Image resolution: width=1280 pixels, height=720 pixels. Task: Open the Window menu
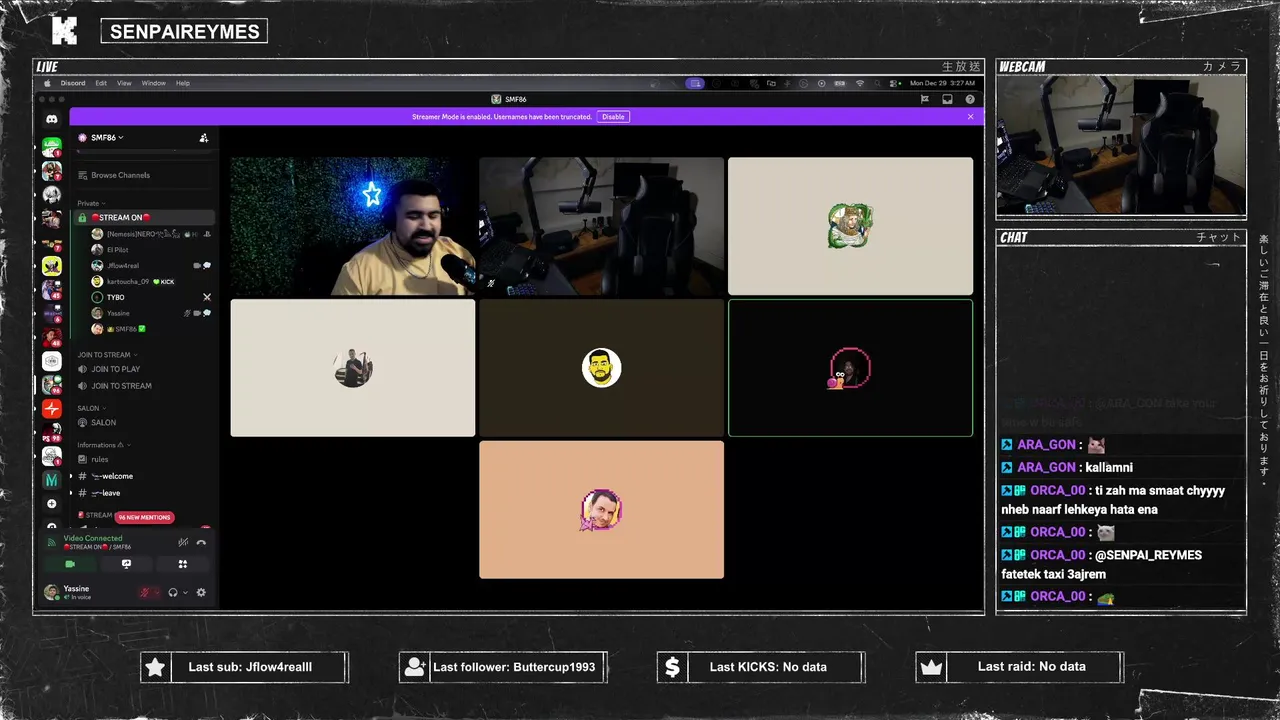coord(153,83)
